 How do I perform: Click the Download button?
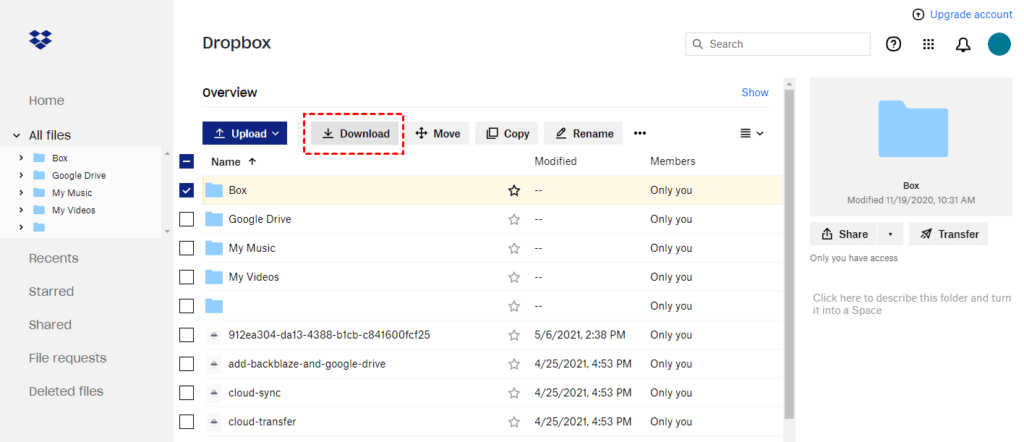[x=355, y=133]
